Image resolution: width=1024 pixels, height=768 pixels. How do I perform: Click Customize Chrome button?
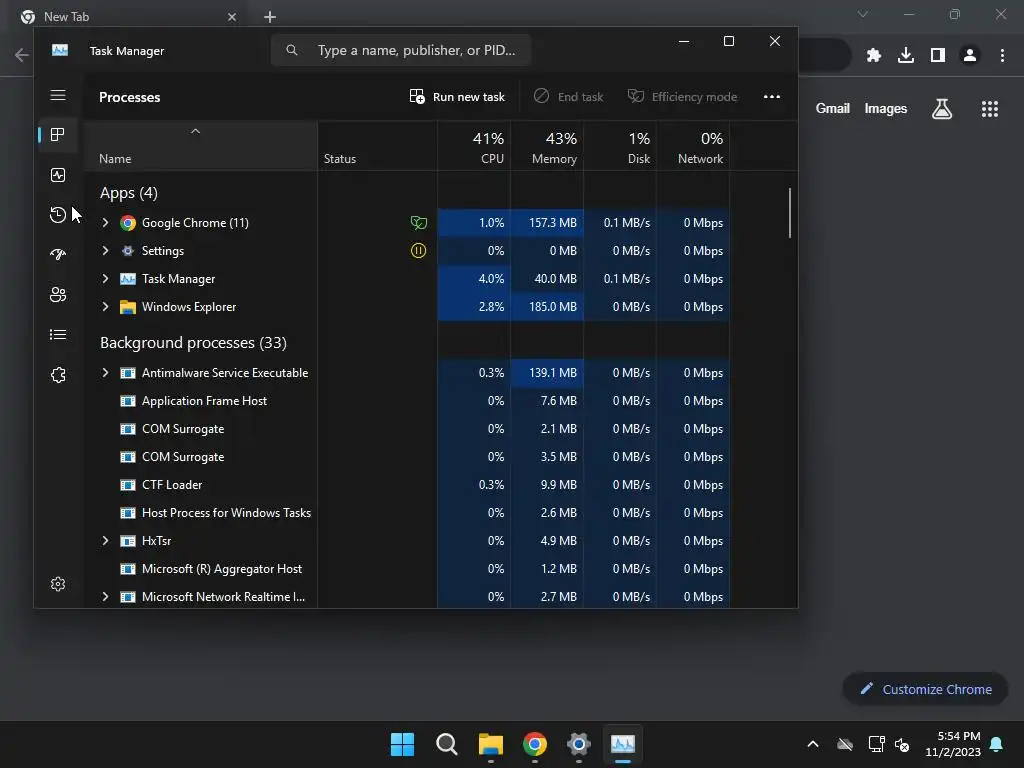(x=925, y=689)
